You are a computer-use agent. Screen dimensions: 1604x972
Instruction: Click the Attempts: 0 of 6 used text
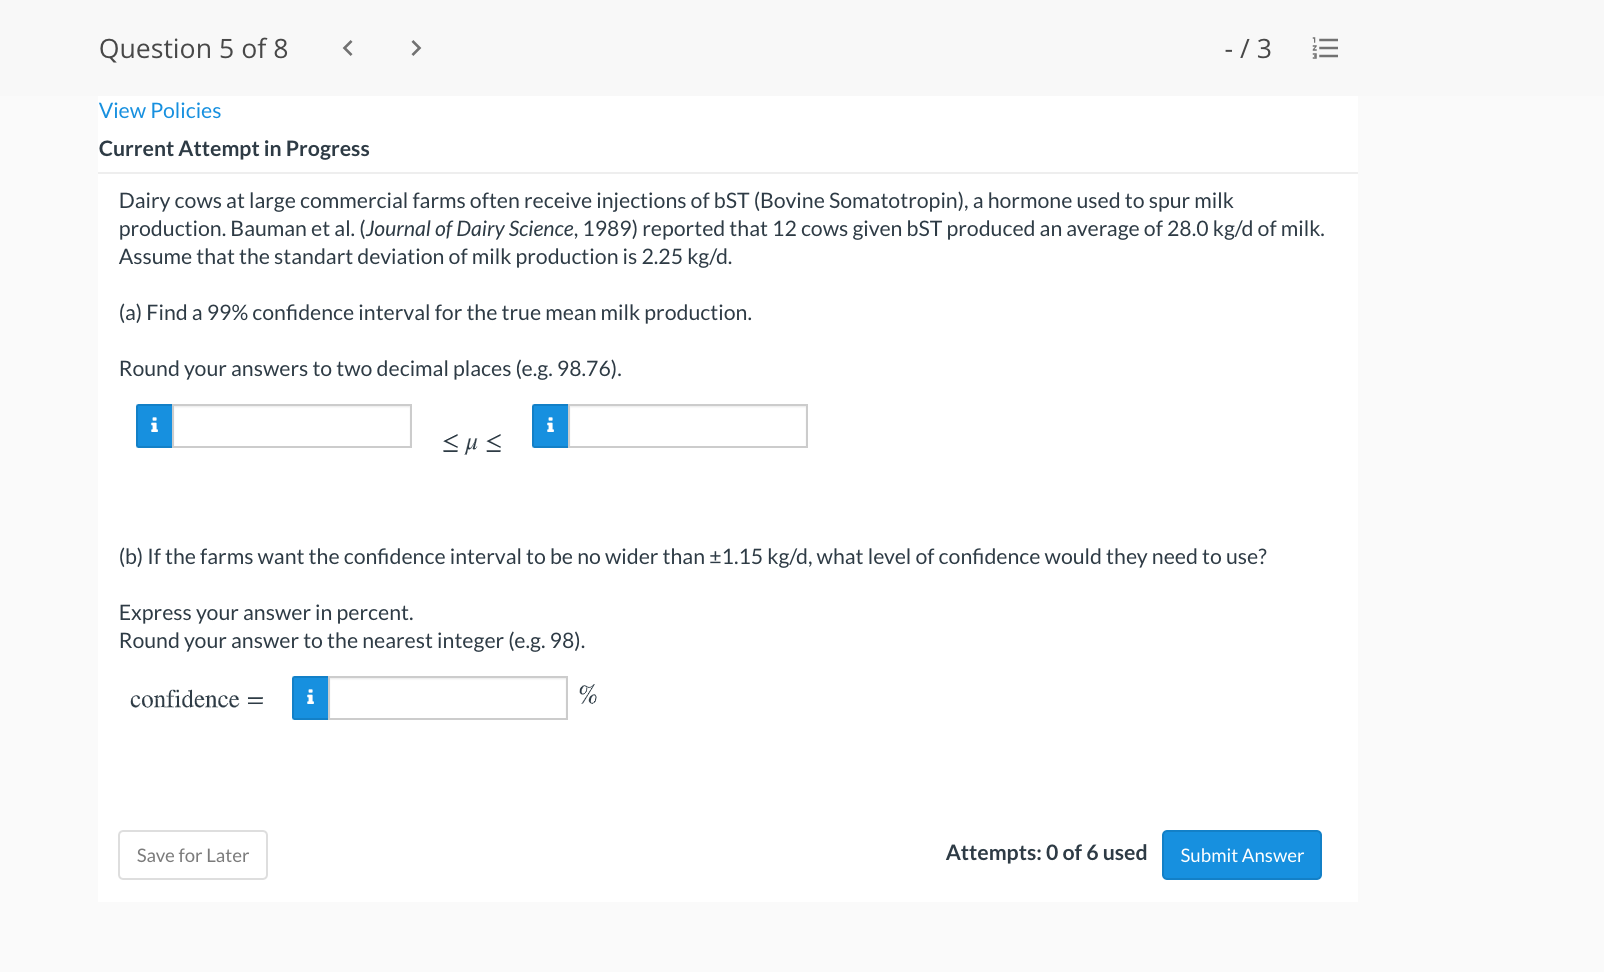point(1046,853)
